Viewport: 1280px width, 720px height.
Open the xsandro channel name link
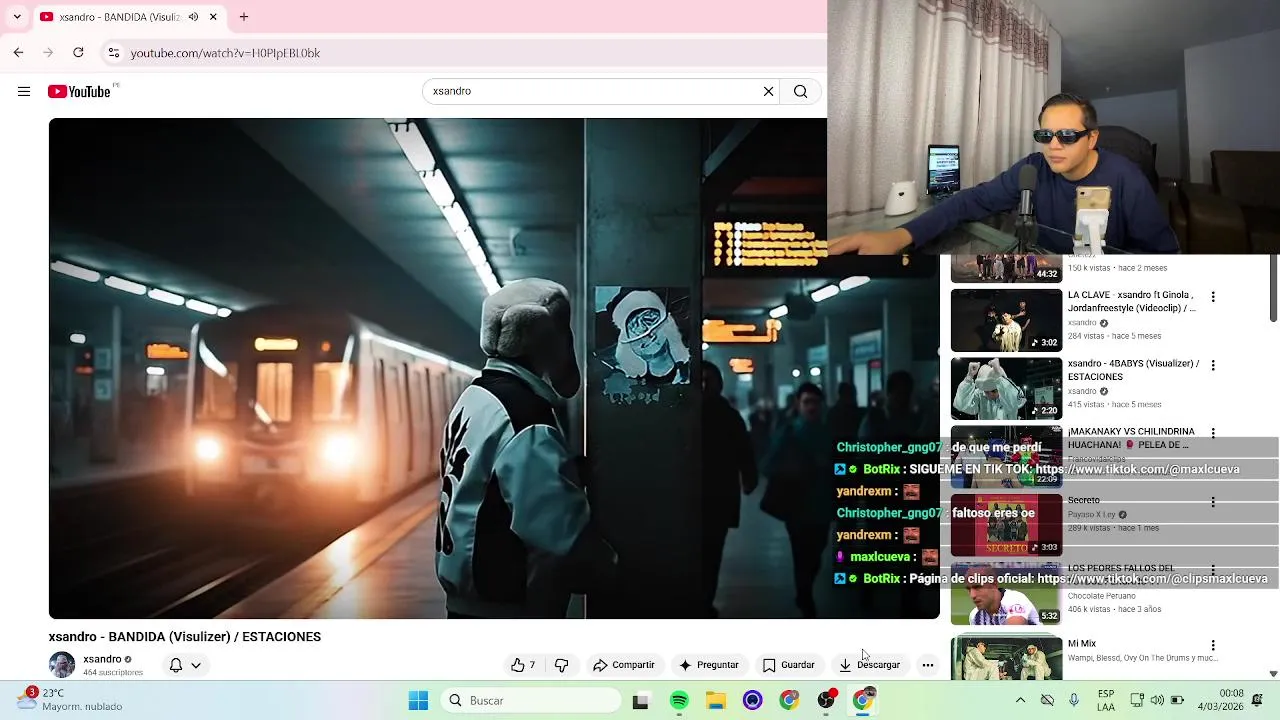point(102,659)
